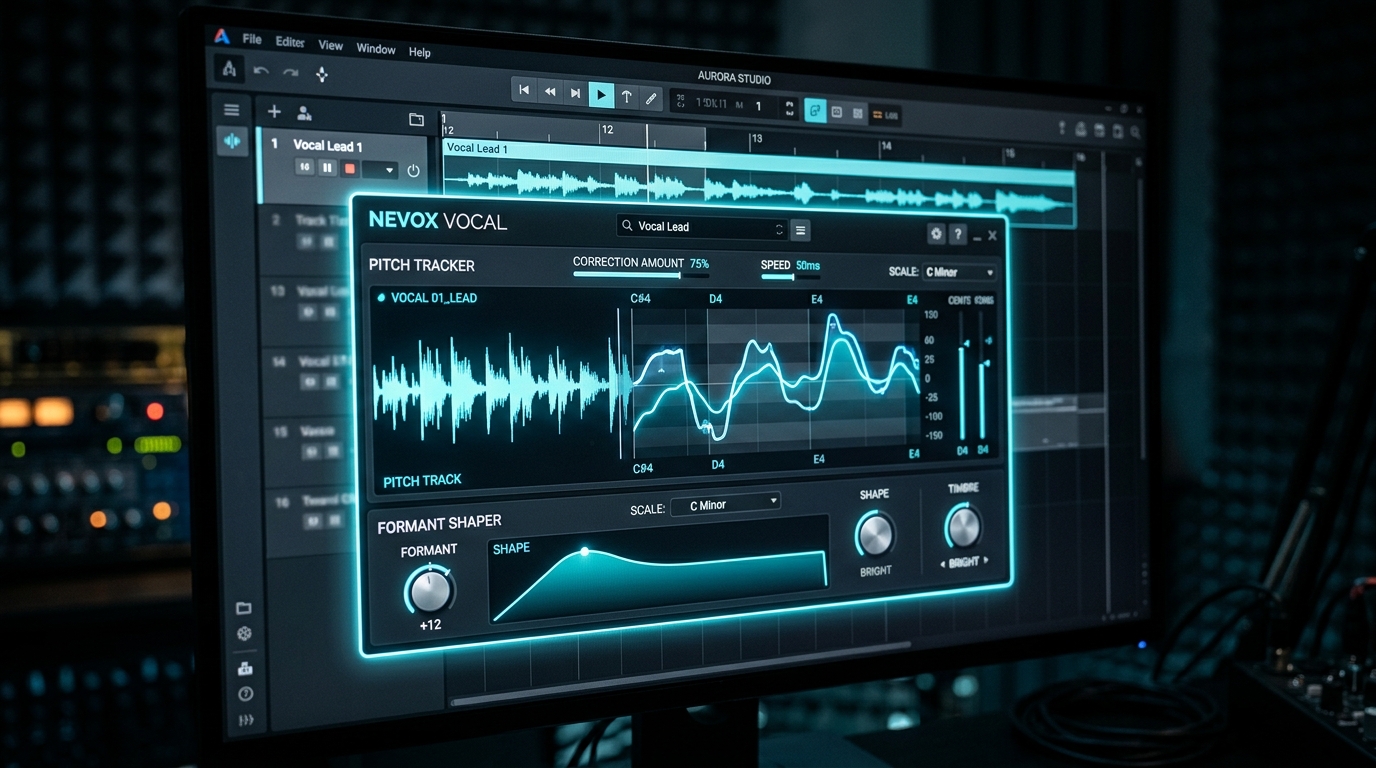
Task: Click the Nevox Vocal help question mark
Action: pos(958,235)
